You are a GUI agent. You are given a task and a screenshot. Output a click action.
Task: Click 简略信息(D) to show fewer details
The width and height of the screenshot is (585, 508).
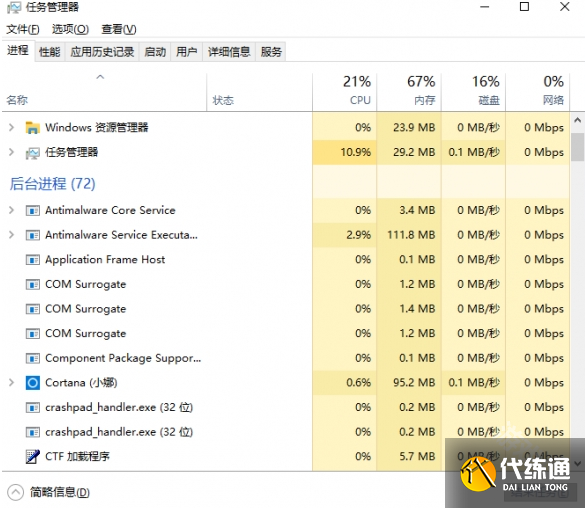(60, 493)
